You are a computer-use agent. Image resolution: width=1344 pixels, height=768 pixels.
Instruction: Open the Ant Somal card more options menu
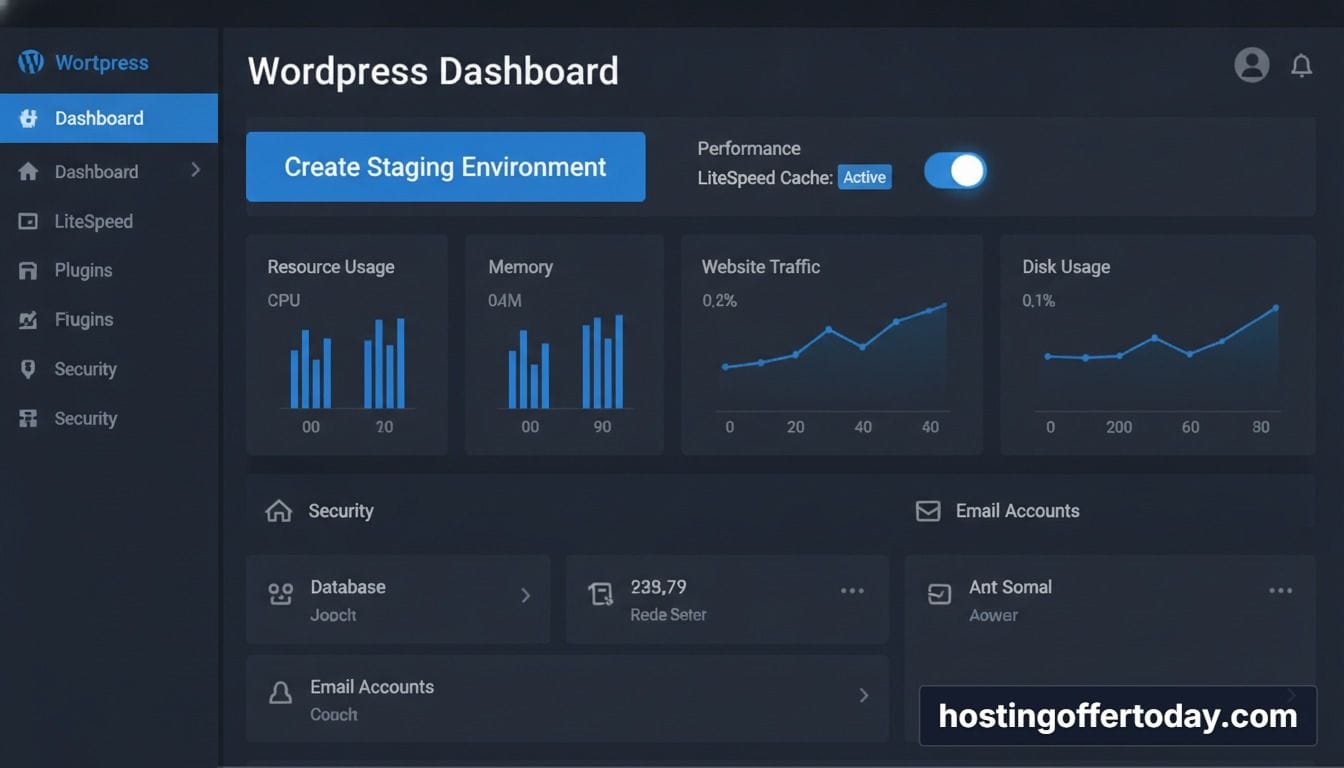coord(1281,591)
